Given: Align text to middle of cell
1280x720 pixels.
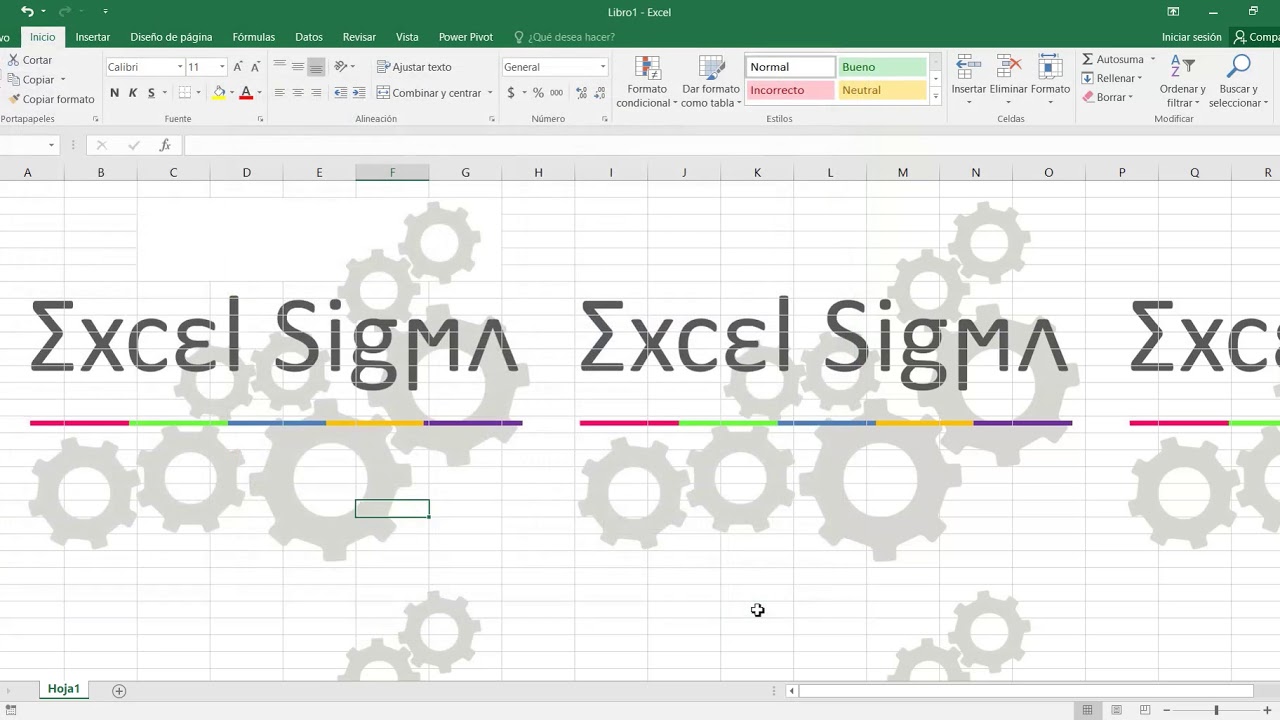Looking at the screenshot, I should pos(297,67).
